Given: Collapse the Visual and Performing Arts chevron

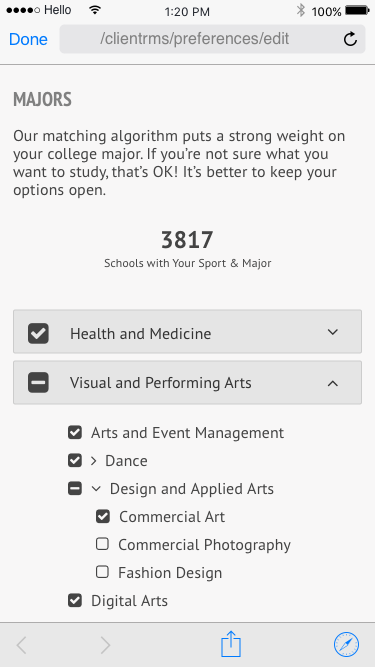Looking at the screenshot, I should point(333,383).
